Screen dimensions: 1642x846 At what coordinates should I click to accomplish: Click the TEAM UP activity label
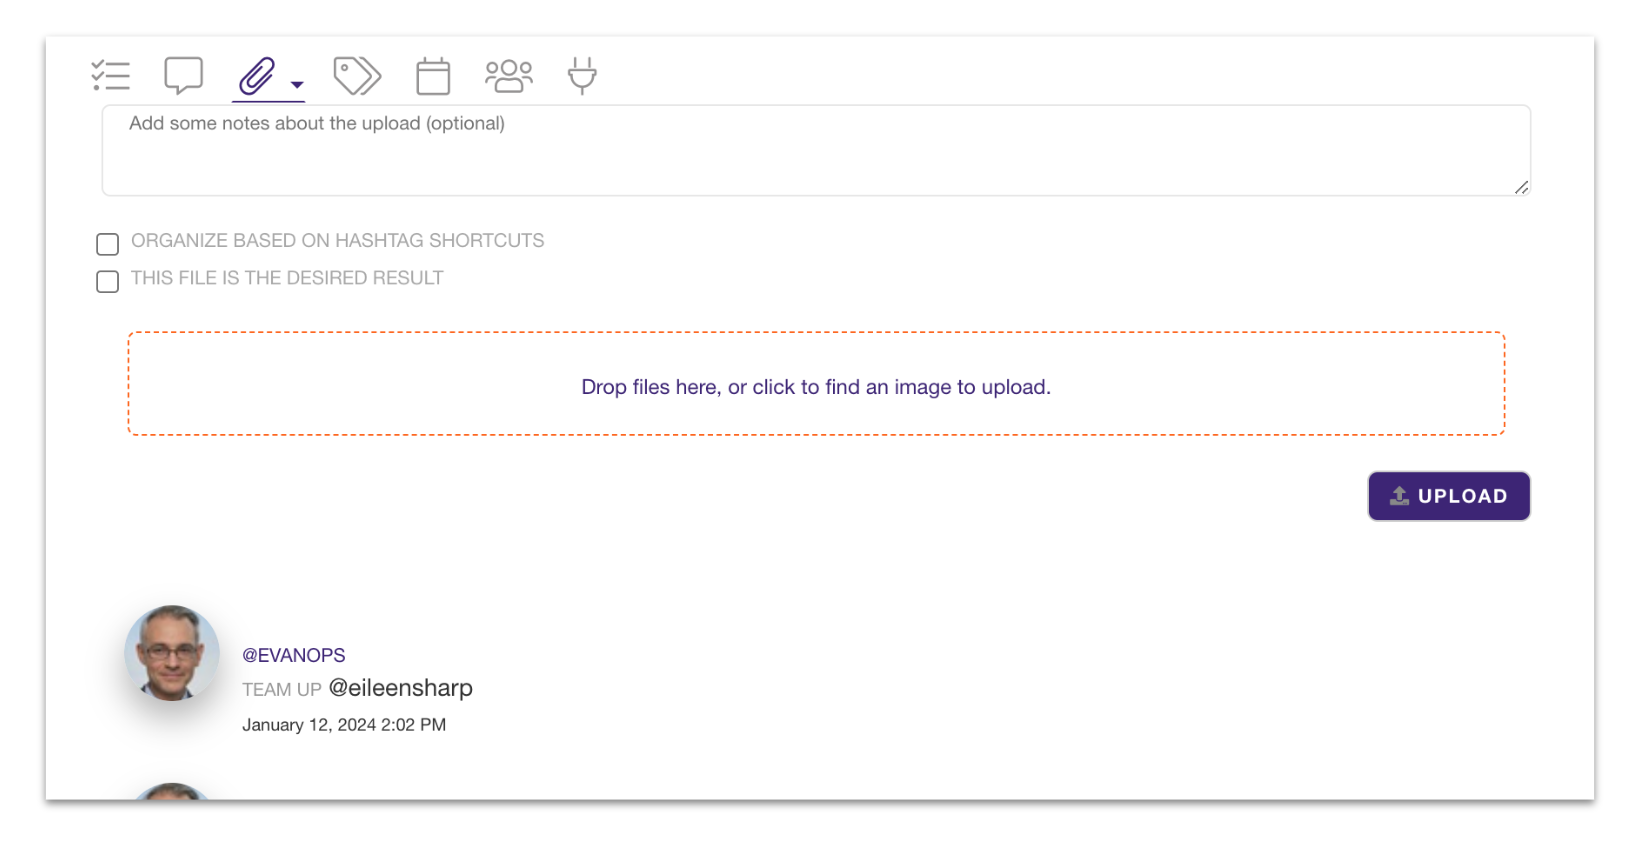pos(281,690)
